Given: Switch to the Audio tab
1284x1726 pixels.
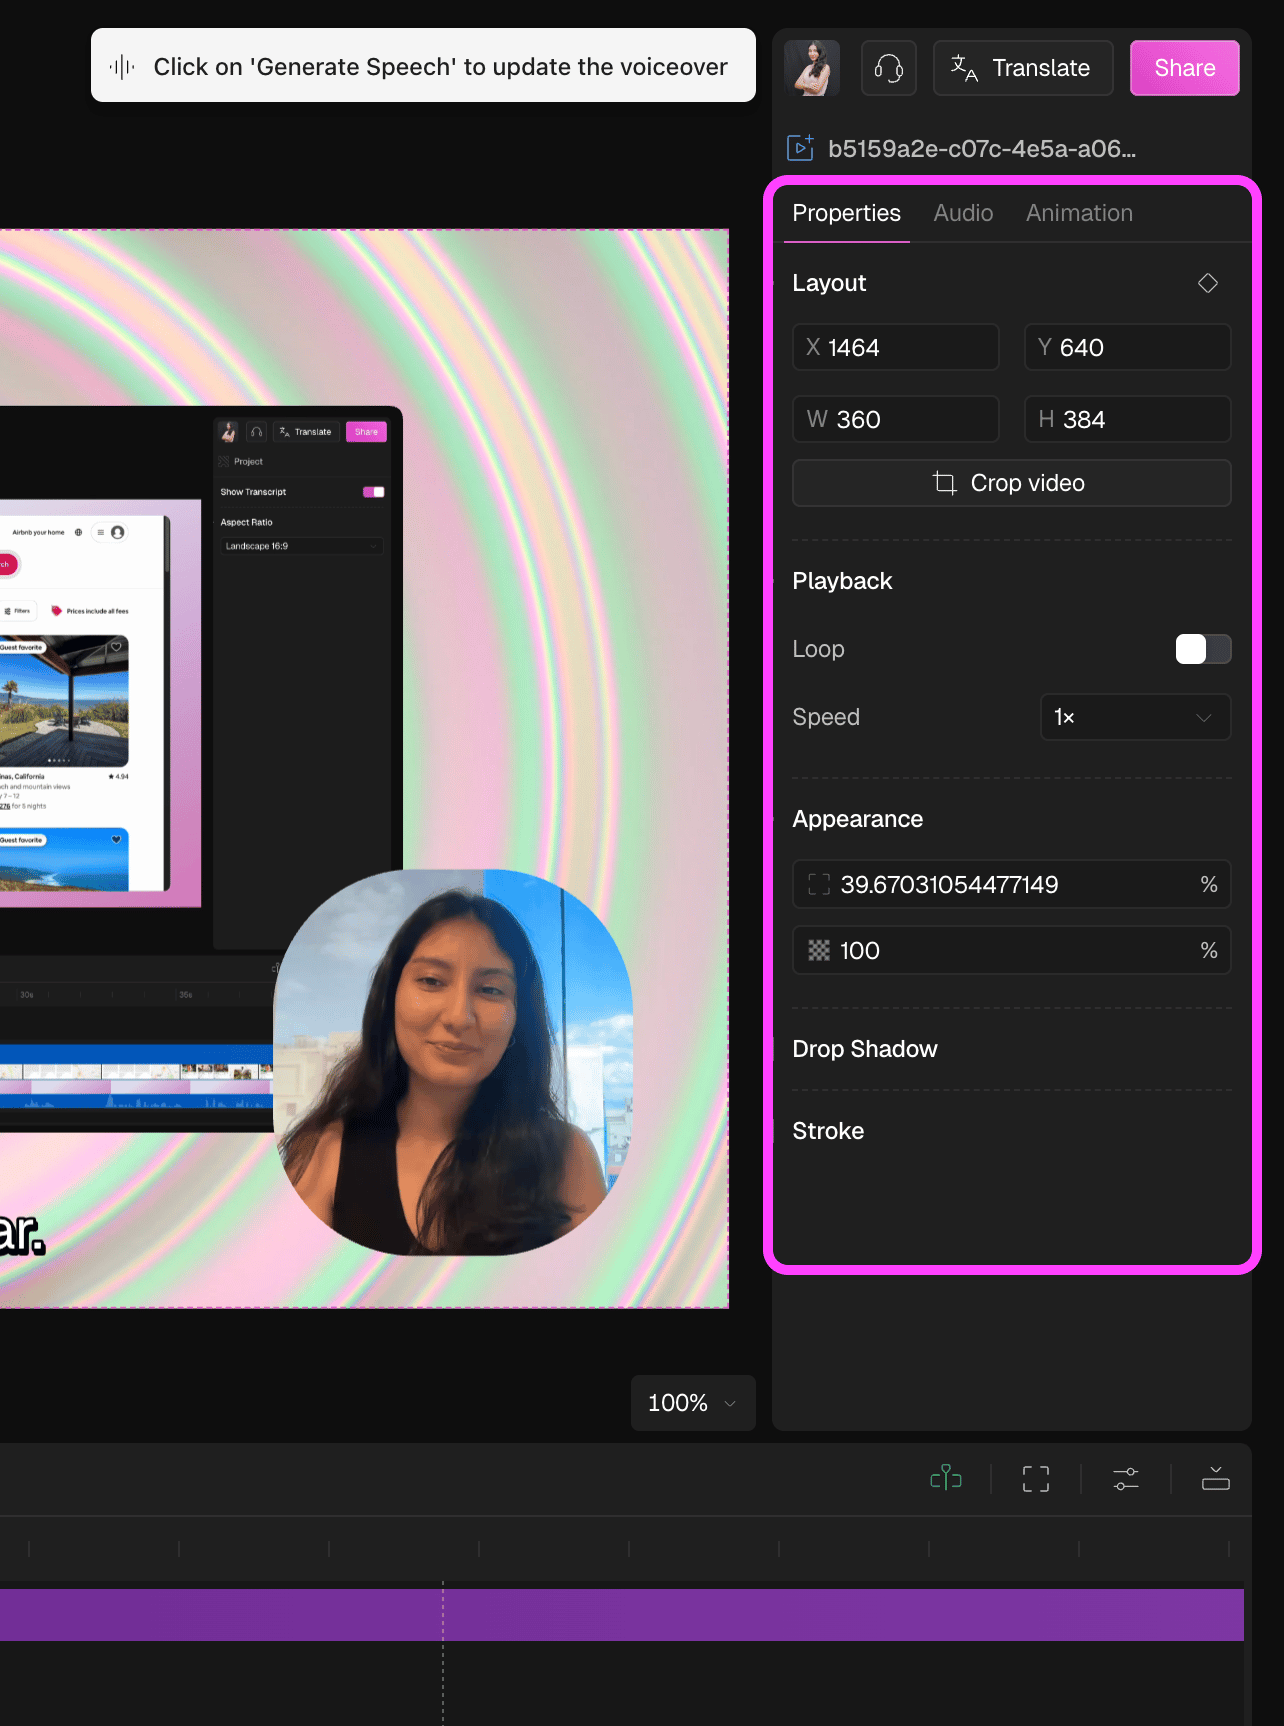Looking at the screenshot, I should click(963, 213).
